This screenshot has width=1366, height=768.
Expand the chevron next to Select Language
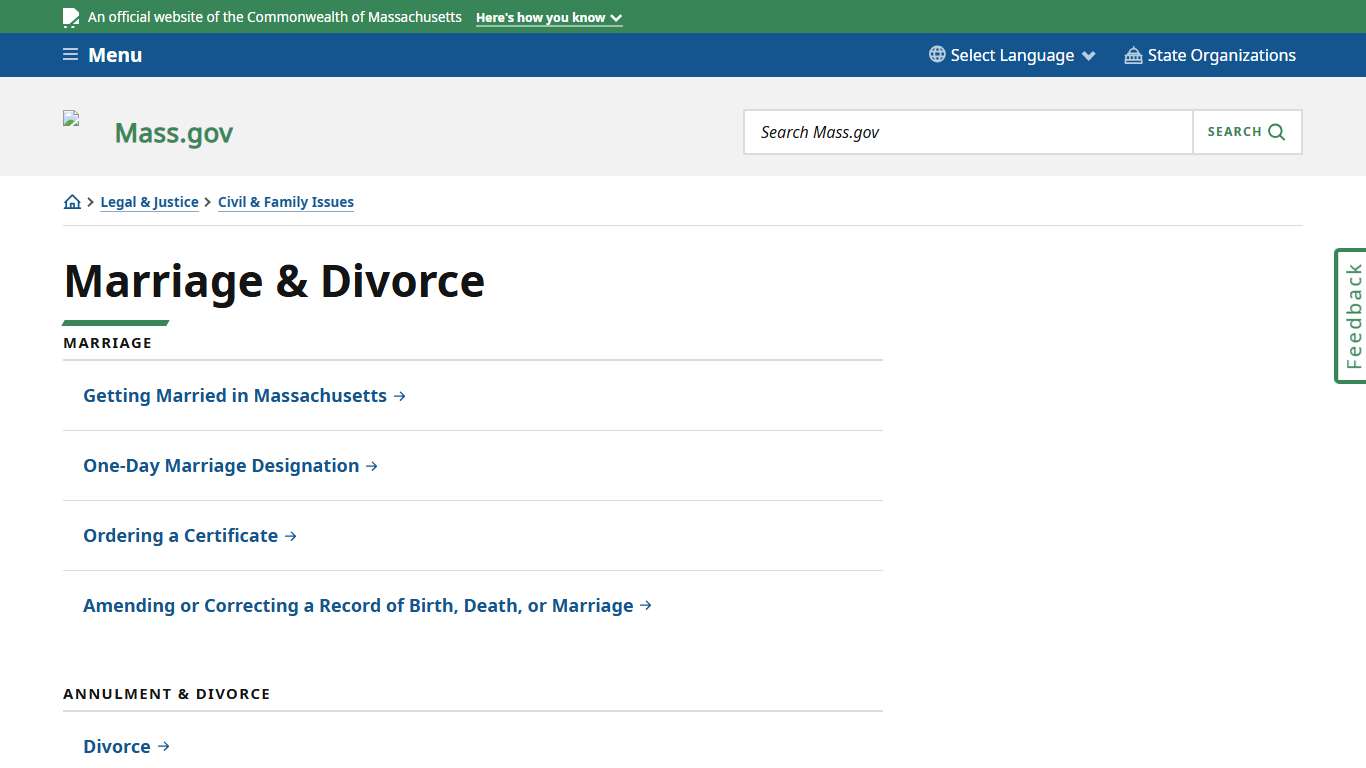tap(1089, 55)
